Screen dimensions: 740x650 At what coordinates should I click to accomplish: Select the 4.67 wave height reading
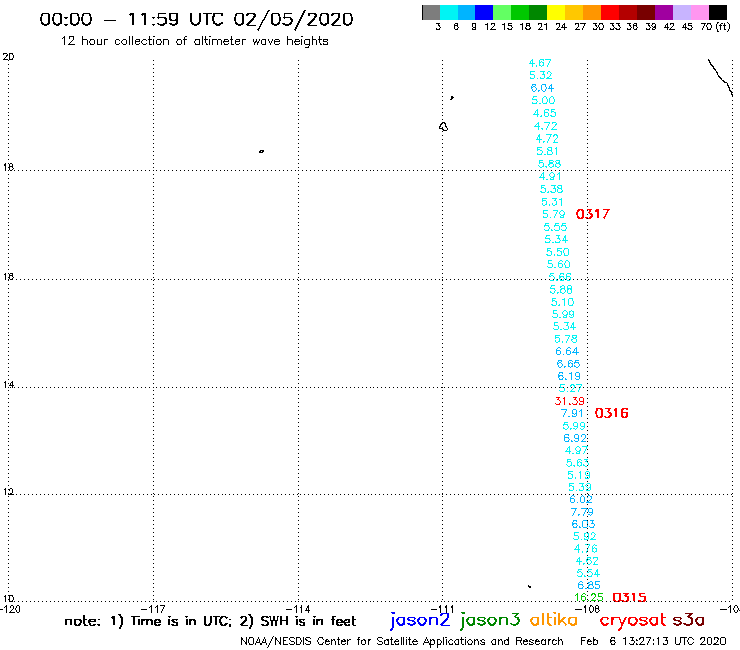(540, 63)
